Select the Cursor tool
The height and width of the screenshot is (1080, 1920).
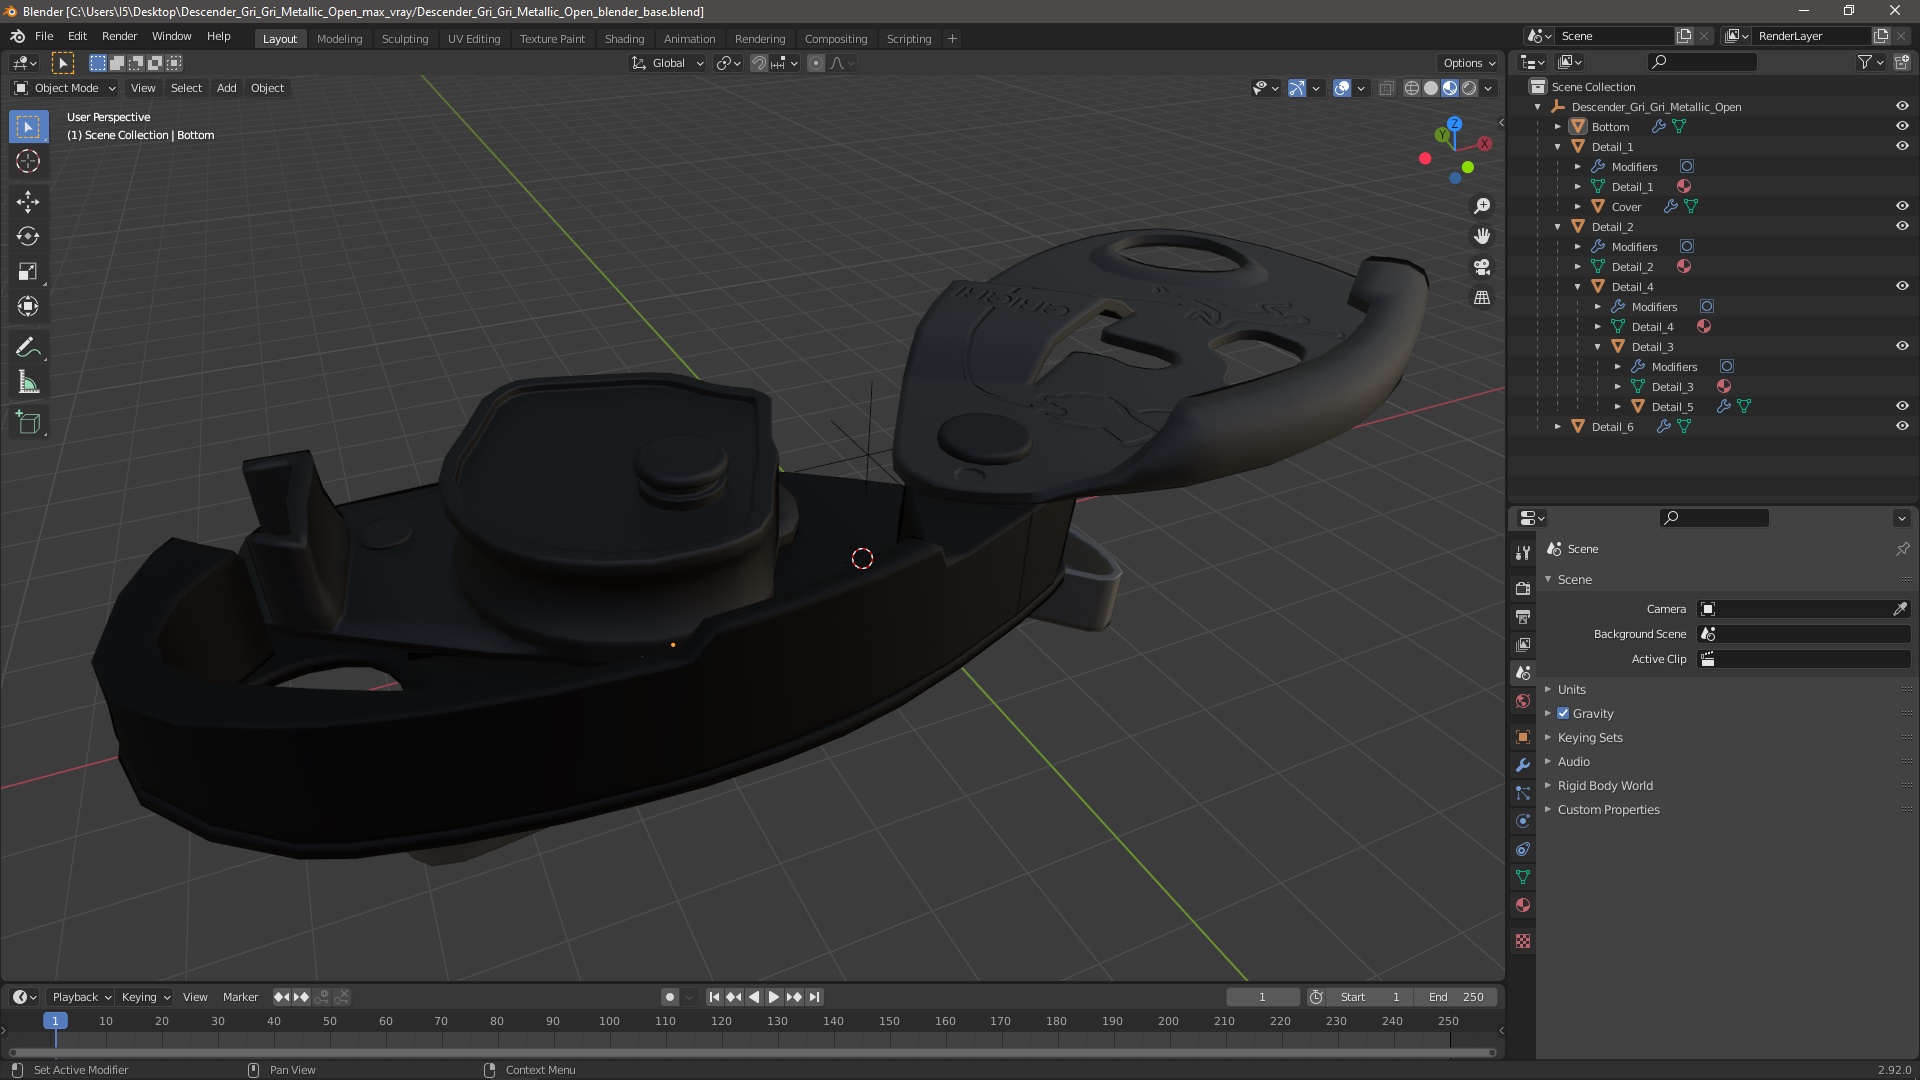[28, 162]
